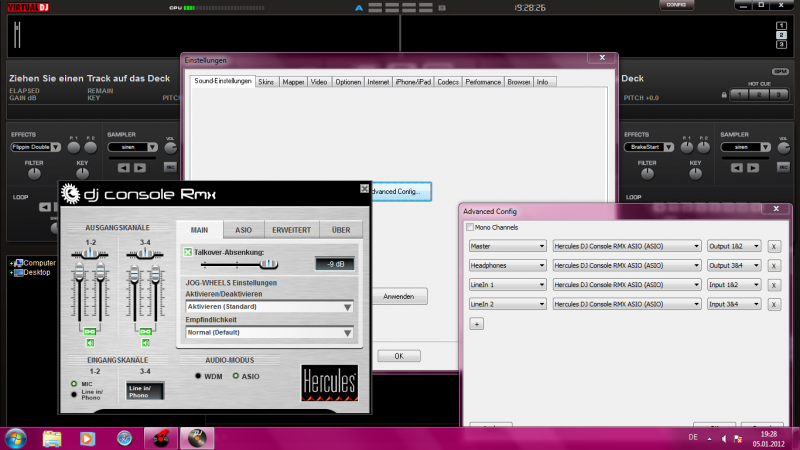Image resolution: width=800 pixels, height=450 pixels.
Task: Open the Codecs tab in Einstellungen
Action: click(448, 82)
